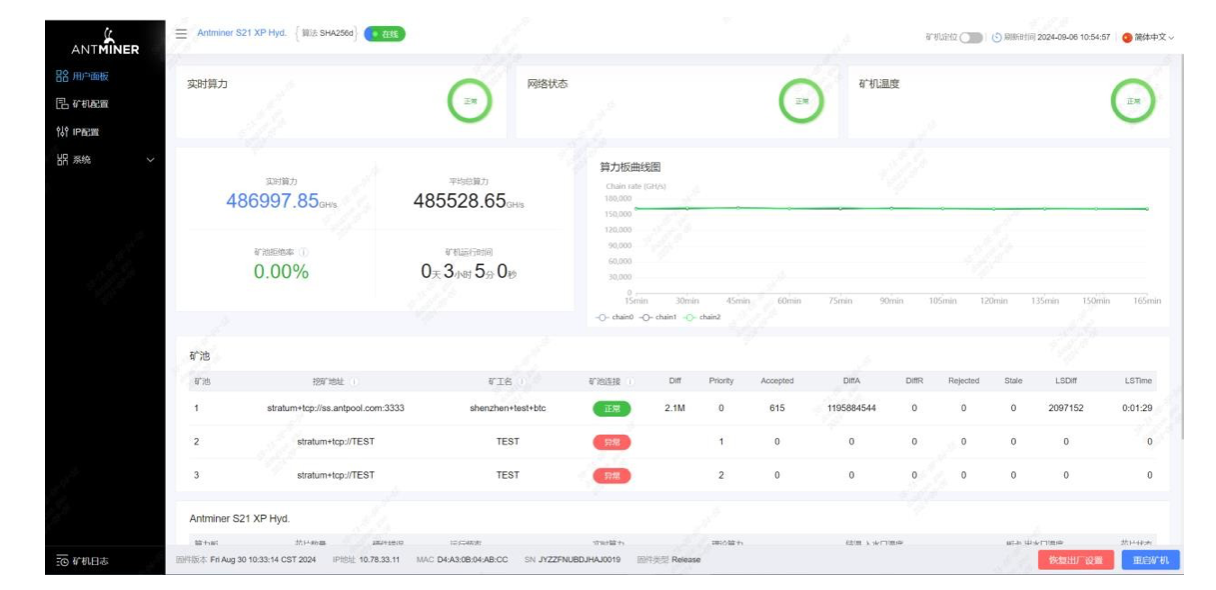Click the 矿池连接 column info icon
Screen dimensions: 1216x590
(x=632, y=381)
